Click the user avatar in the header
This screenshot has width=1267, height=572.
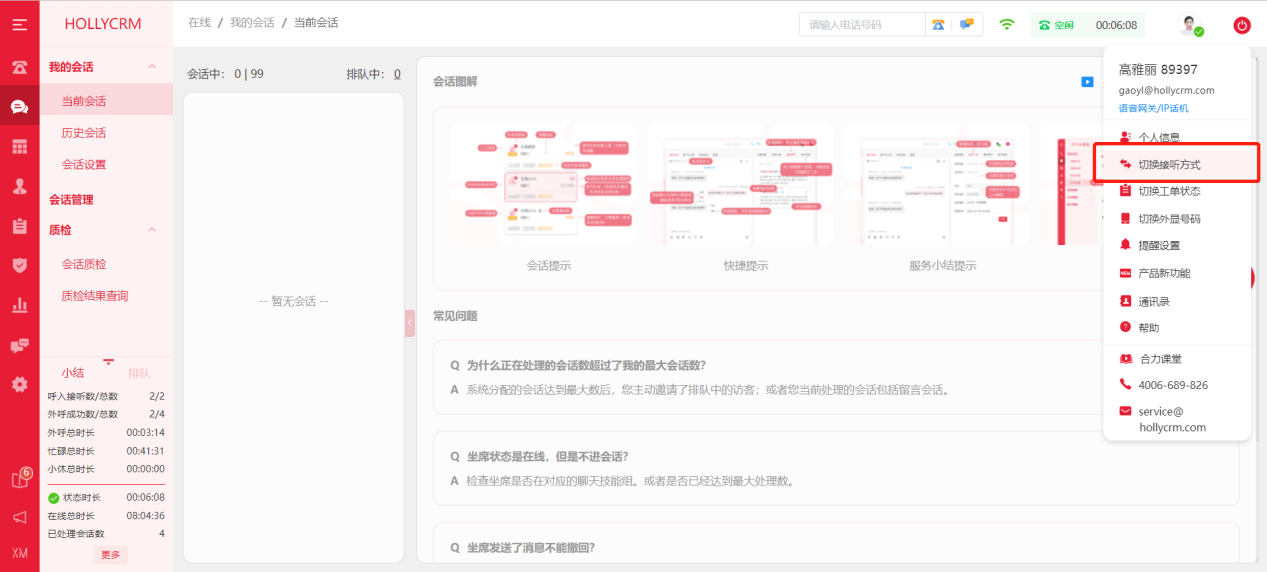[1189, 25]
